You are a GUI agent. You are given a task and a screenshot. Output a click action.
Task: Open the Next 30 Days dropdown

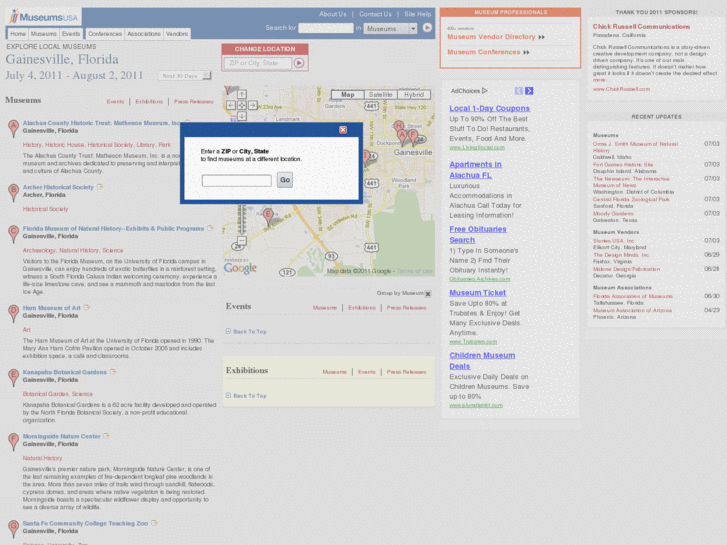(185, 76)
